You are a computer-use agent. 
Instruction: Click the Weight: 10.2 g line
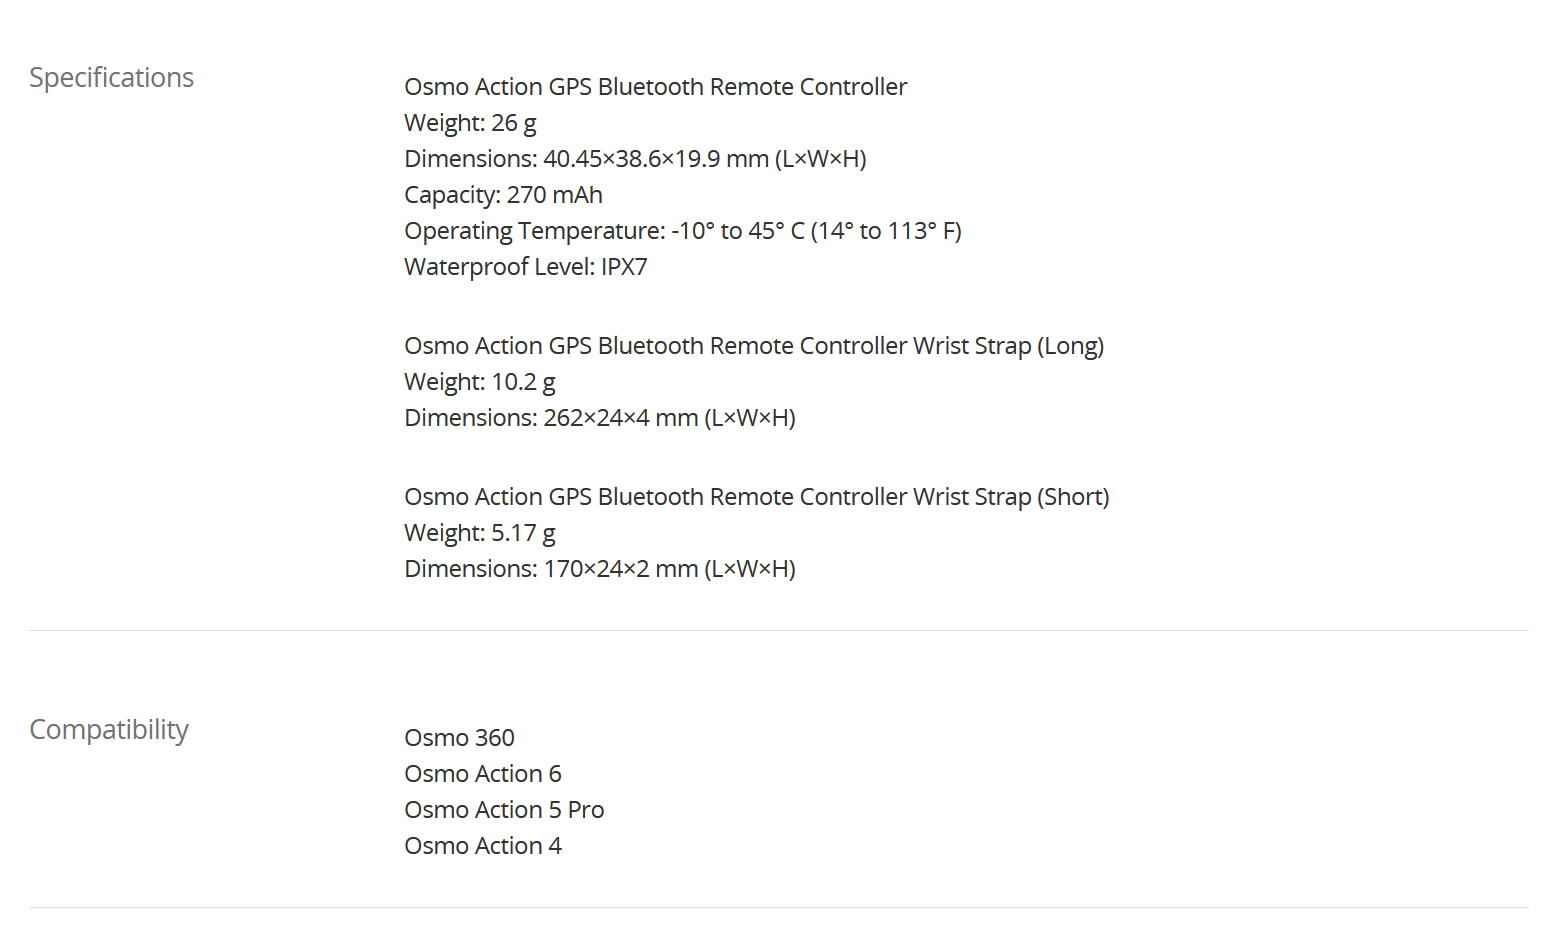pos(479,382)
